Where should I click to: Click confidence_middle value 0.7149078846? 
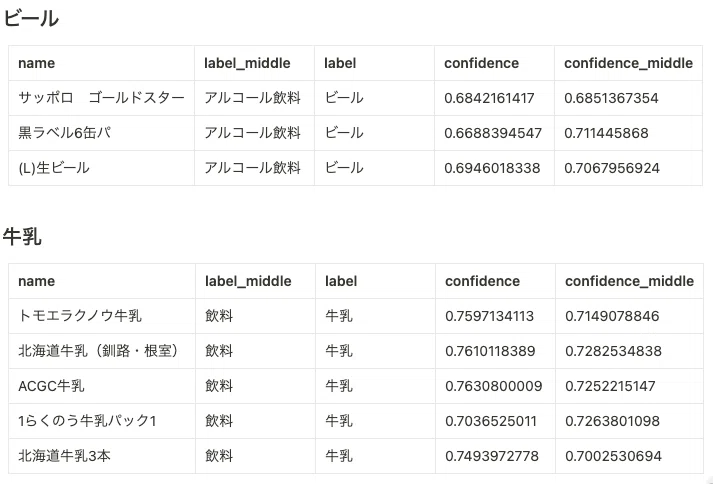(x=612, y=316)
